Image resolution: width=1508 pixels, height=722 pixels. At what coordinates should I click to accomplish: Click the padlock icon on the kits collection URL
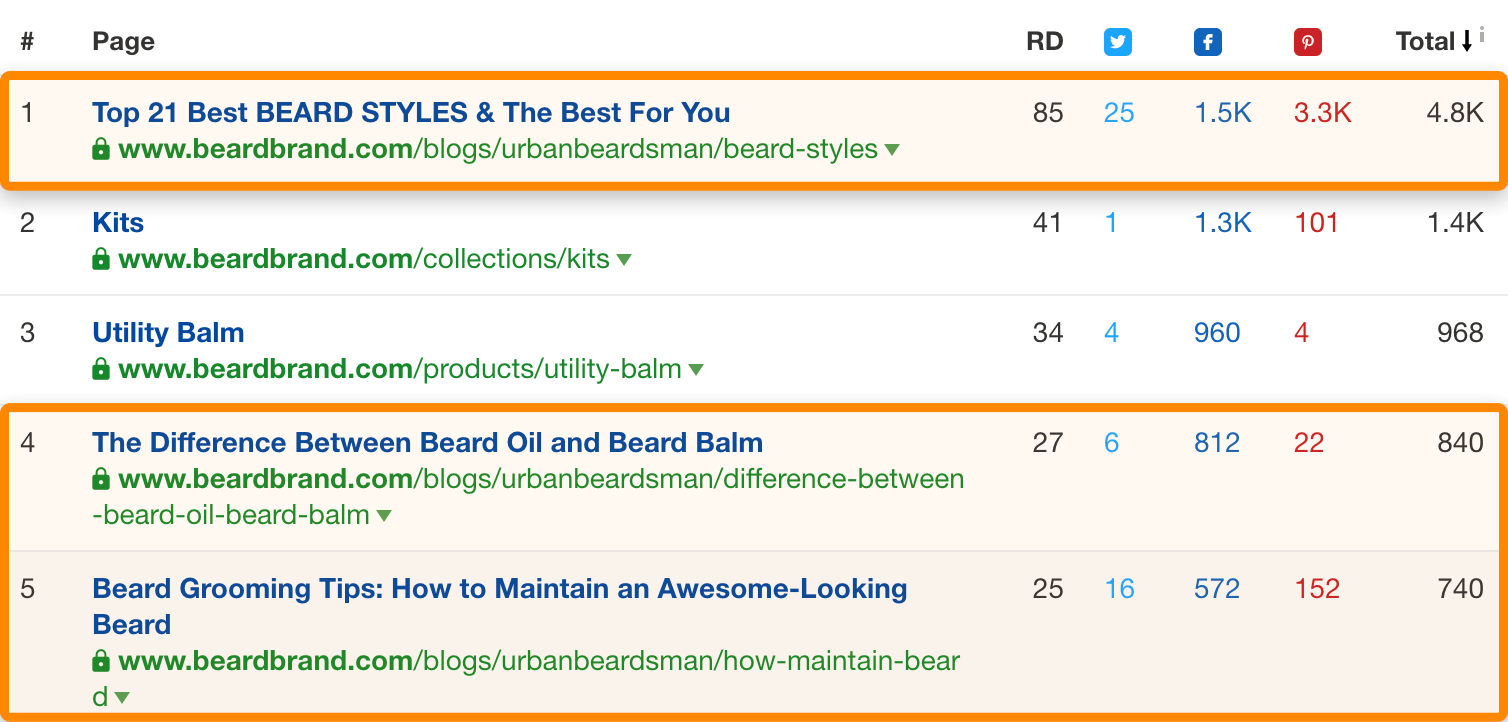pos(100,258)
